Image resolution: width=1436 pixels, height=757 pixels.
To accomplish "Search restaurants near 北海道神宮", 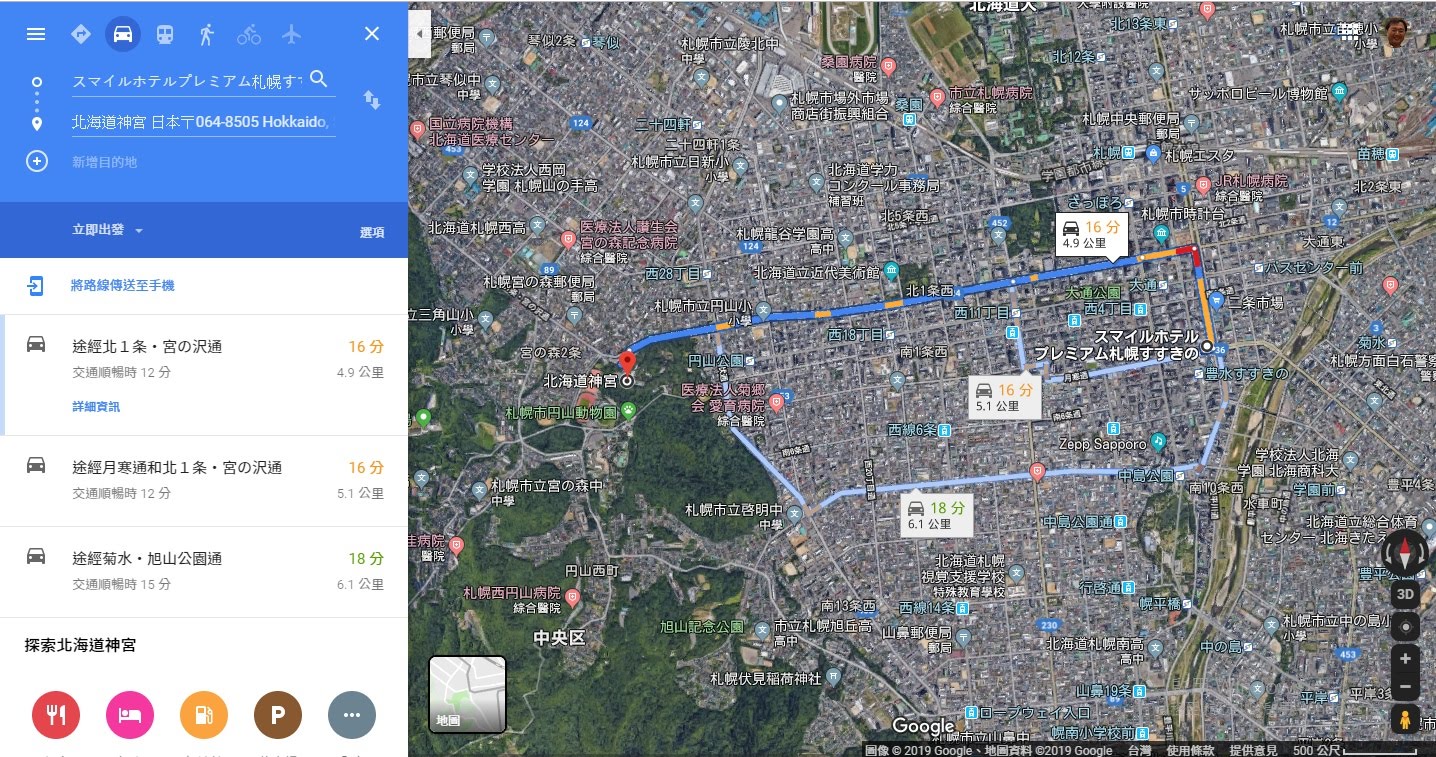I will coord(56,715).
